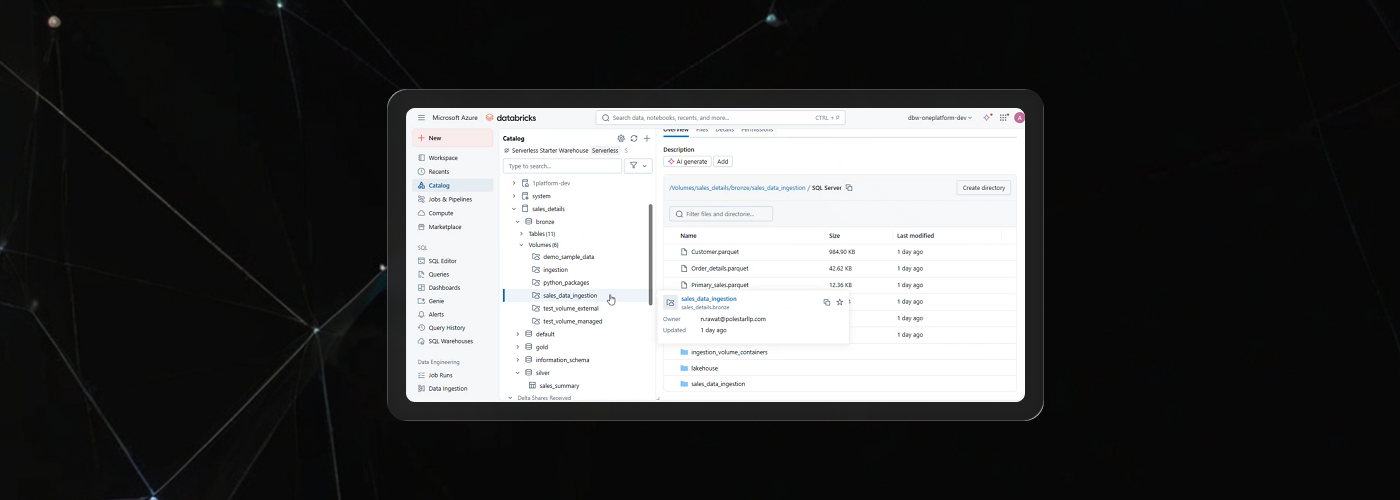Click the Serverless Starter Warehouse selector

[x=561, y=150]
